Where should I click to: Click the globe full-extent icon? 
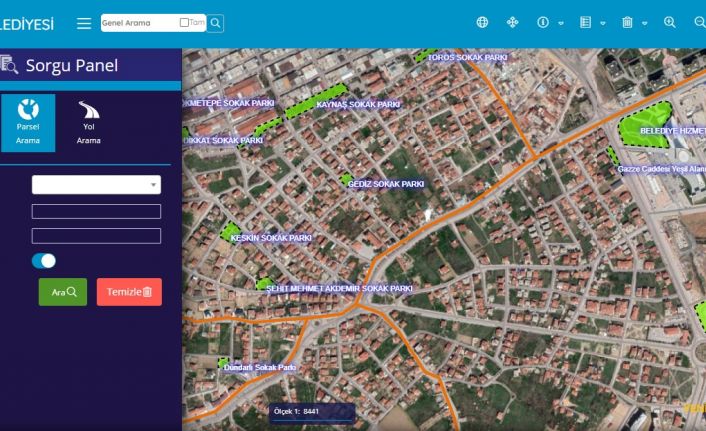click(482, 22)
